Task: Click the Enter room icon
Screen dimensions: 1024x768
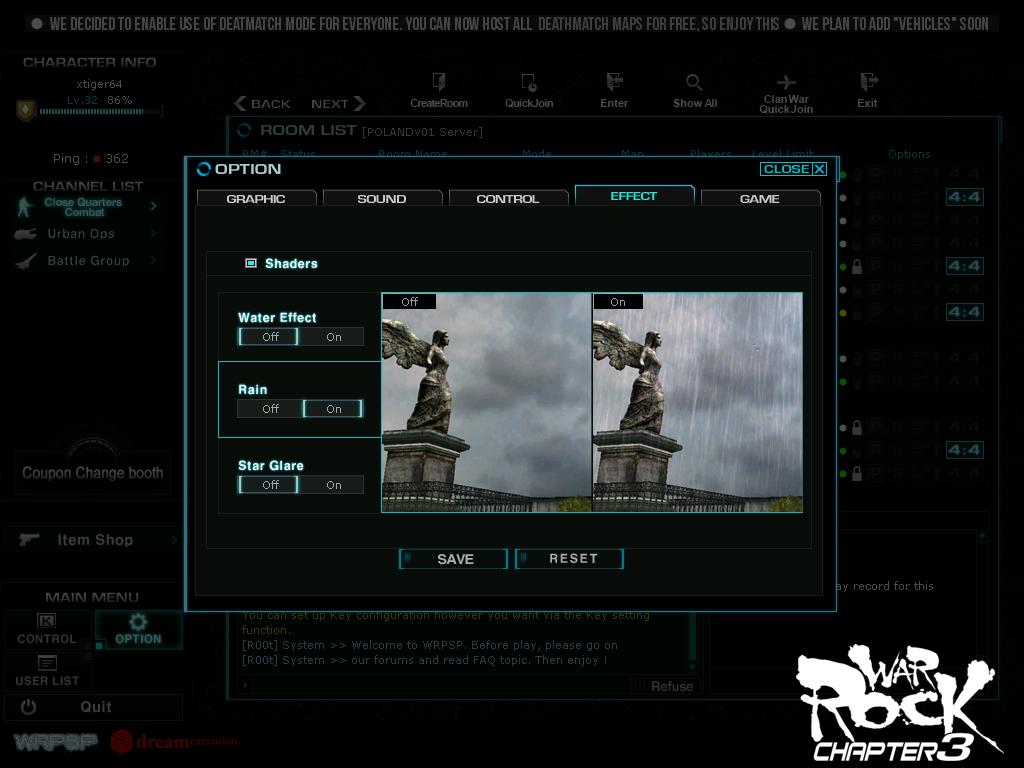Action: pyautogui.click(x=614, y=82)
